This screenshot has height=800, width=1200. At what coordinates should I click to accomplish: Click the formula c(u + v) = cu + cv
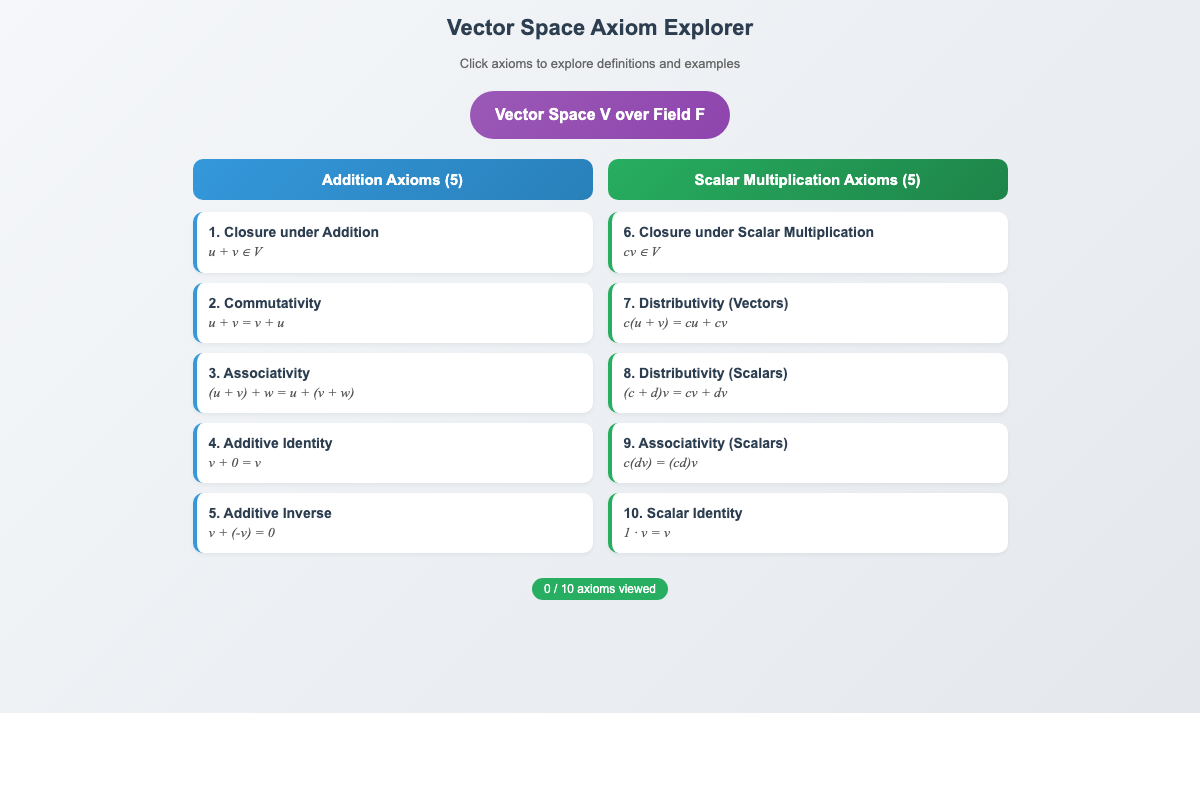(675, 322)
